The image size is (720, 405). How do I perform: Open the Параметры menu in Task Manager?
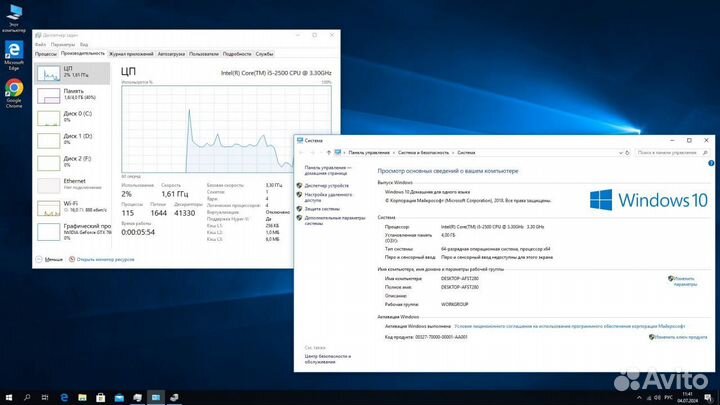point(62,45)
